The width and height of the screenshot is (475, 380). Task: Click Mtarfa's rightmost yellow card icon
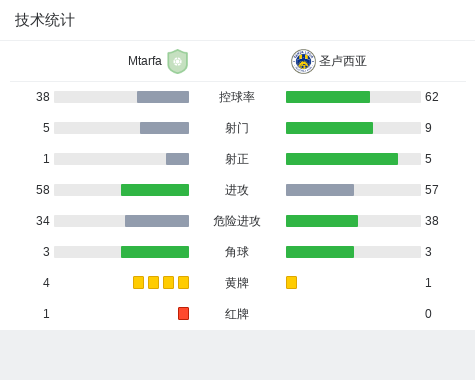tap(183, 282)
